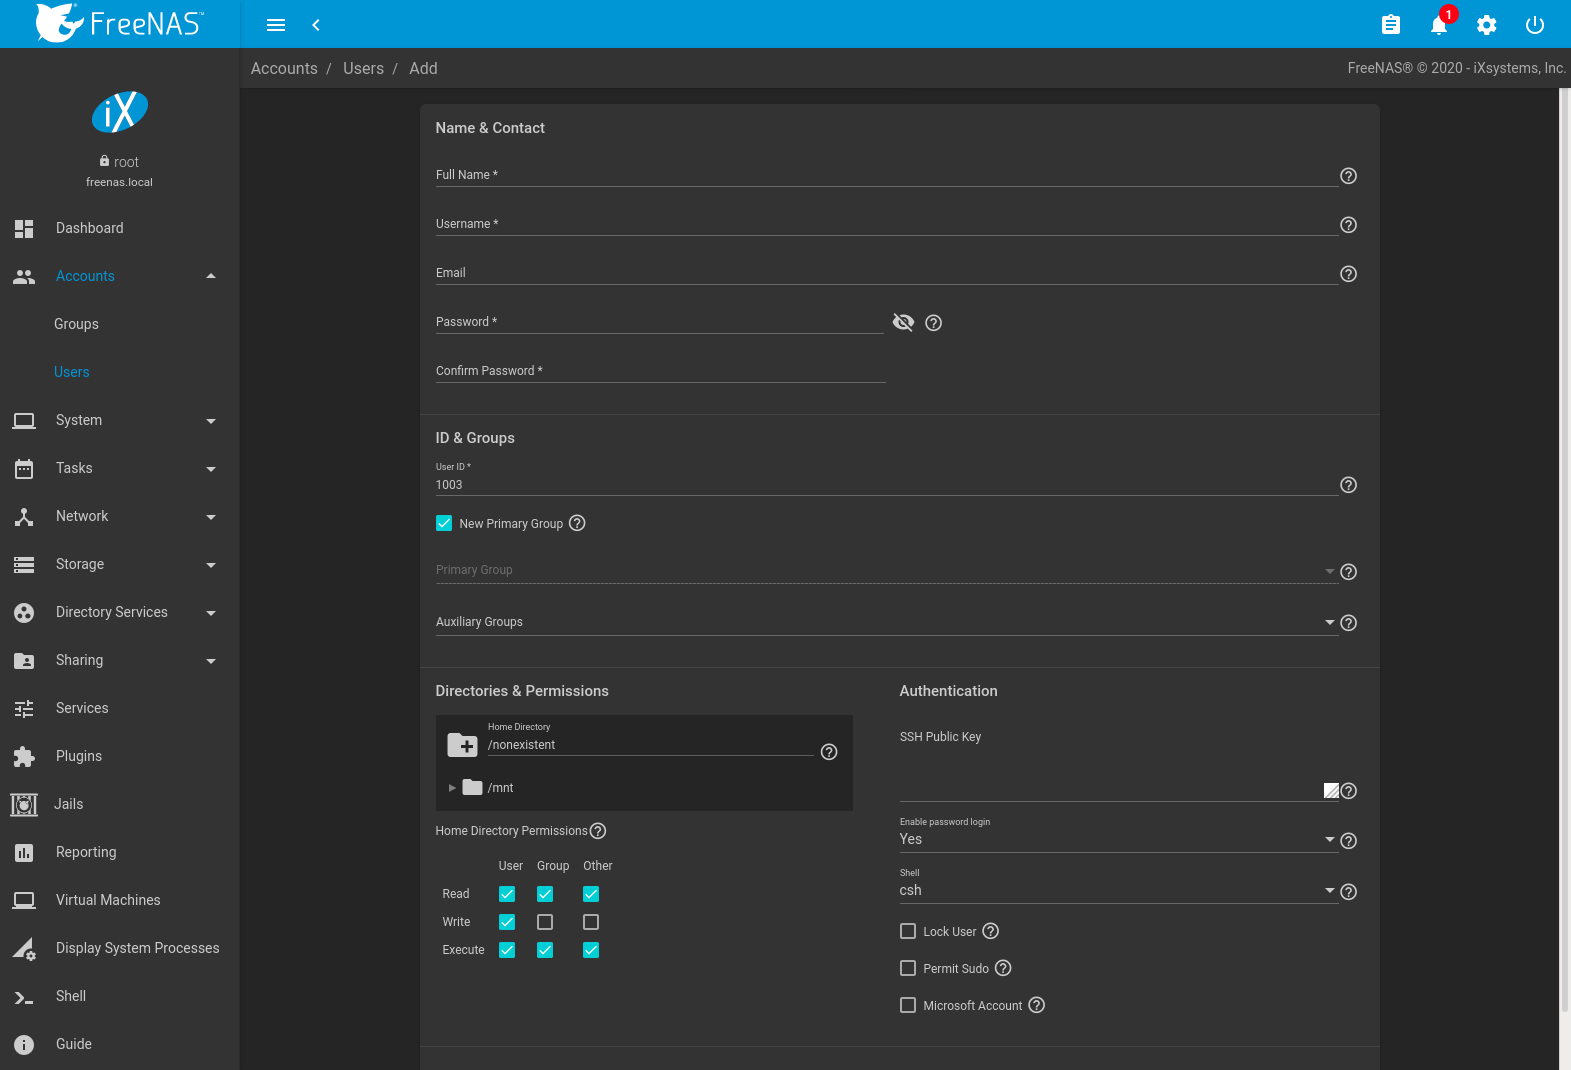1571x1070 pixels.
Task: Toggle password visibility eye icon
Action: tap(903, 322)
